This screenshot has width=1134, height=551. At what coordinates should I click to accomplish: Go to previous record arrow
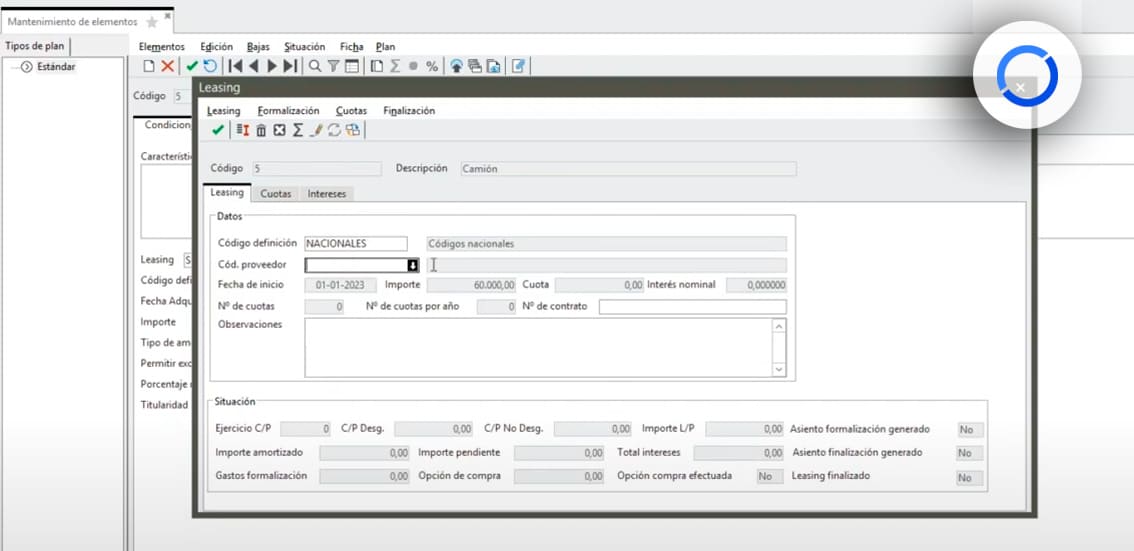click(x=253, y=67)
